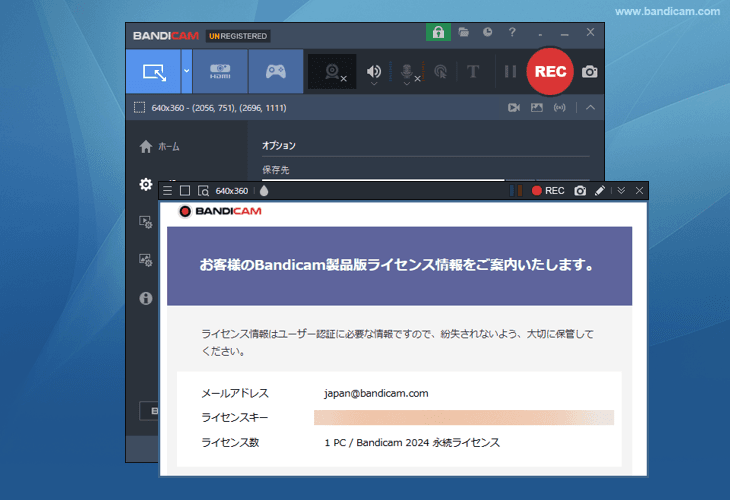This screenshot has height=500, width=730.
Task: Open the video settings sidebar item
Action: [146, 222]
